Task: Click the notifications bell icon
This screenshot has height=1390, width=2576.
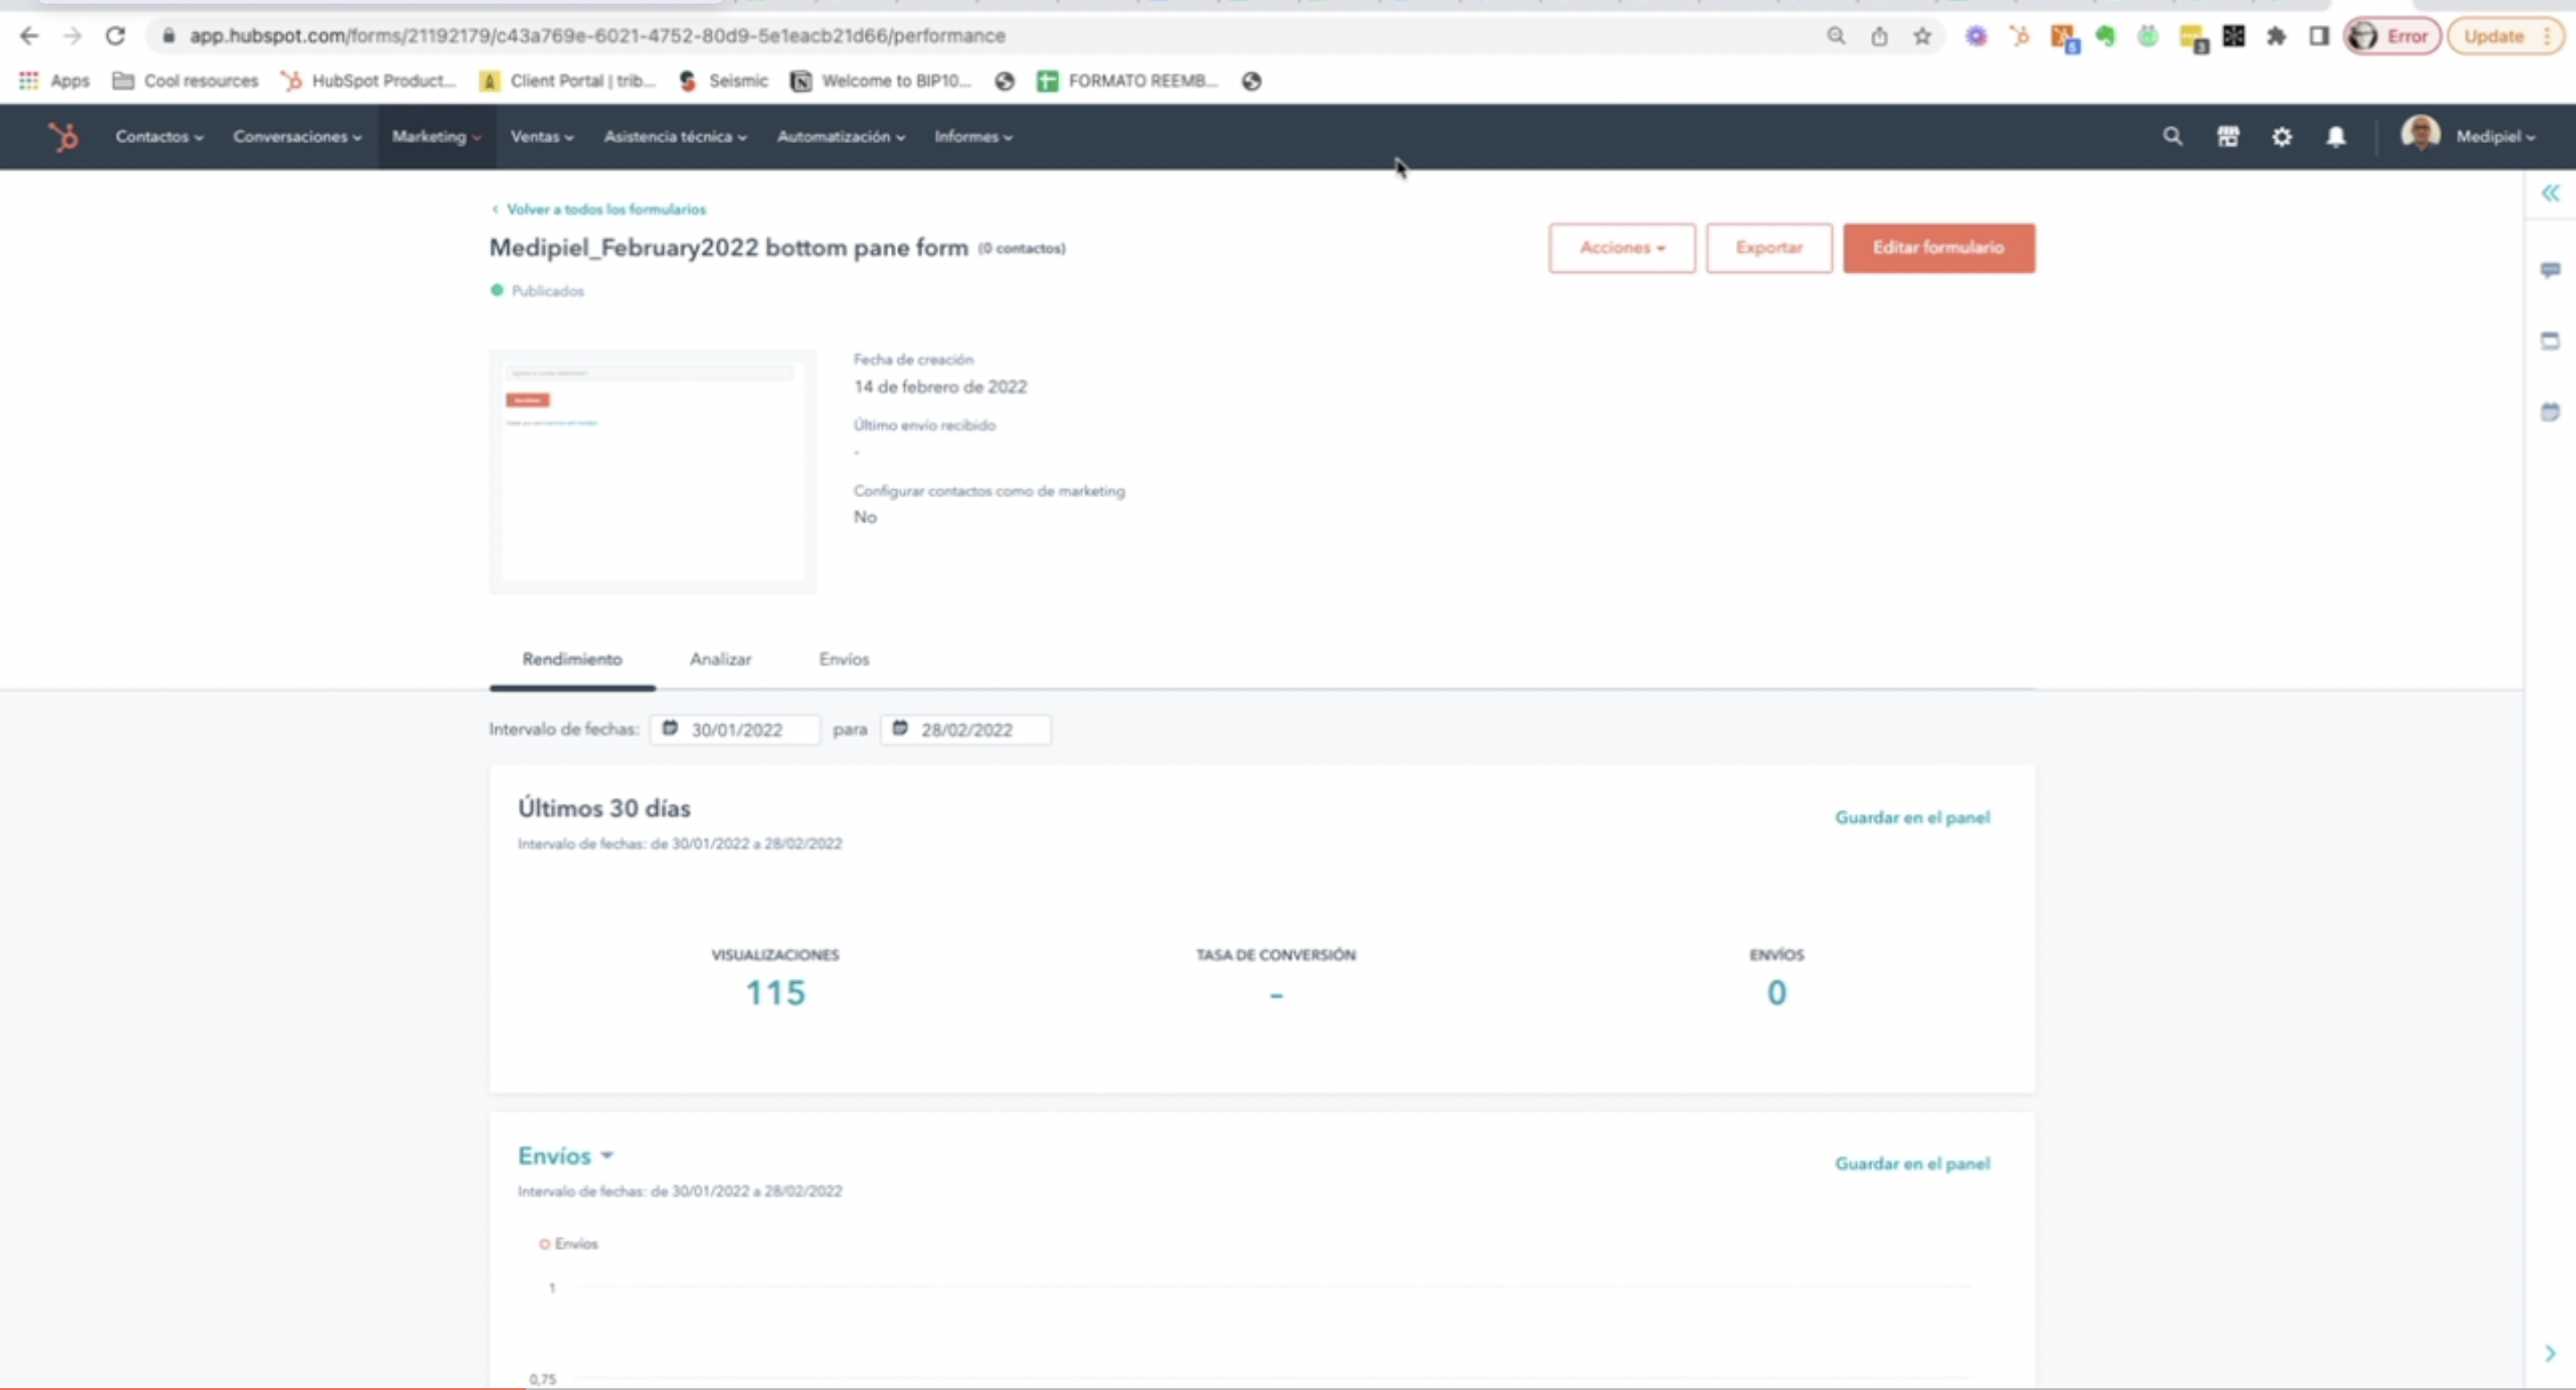Action: [2335, 136]
